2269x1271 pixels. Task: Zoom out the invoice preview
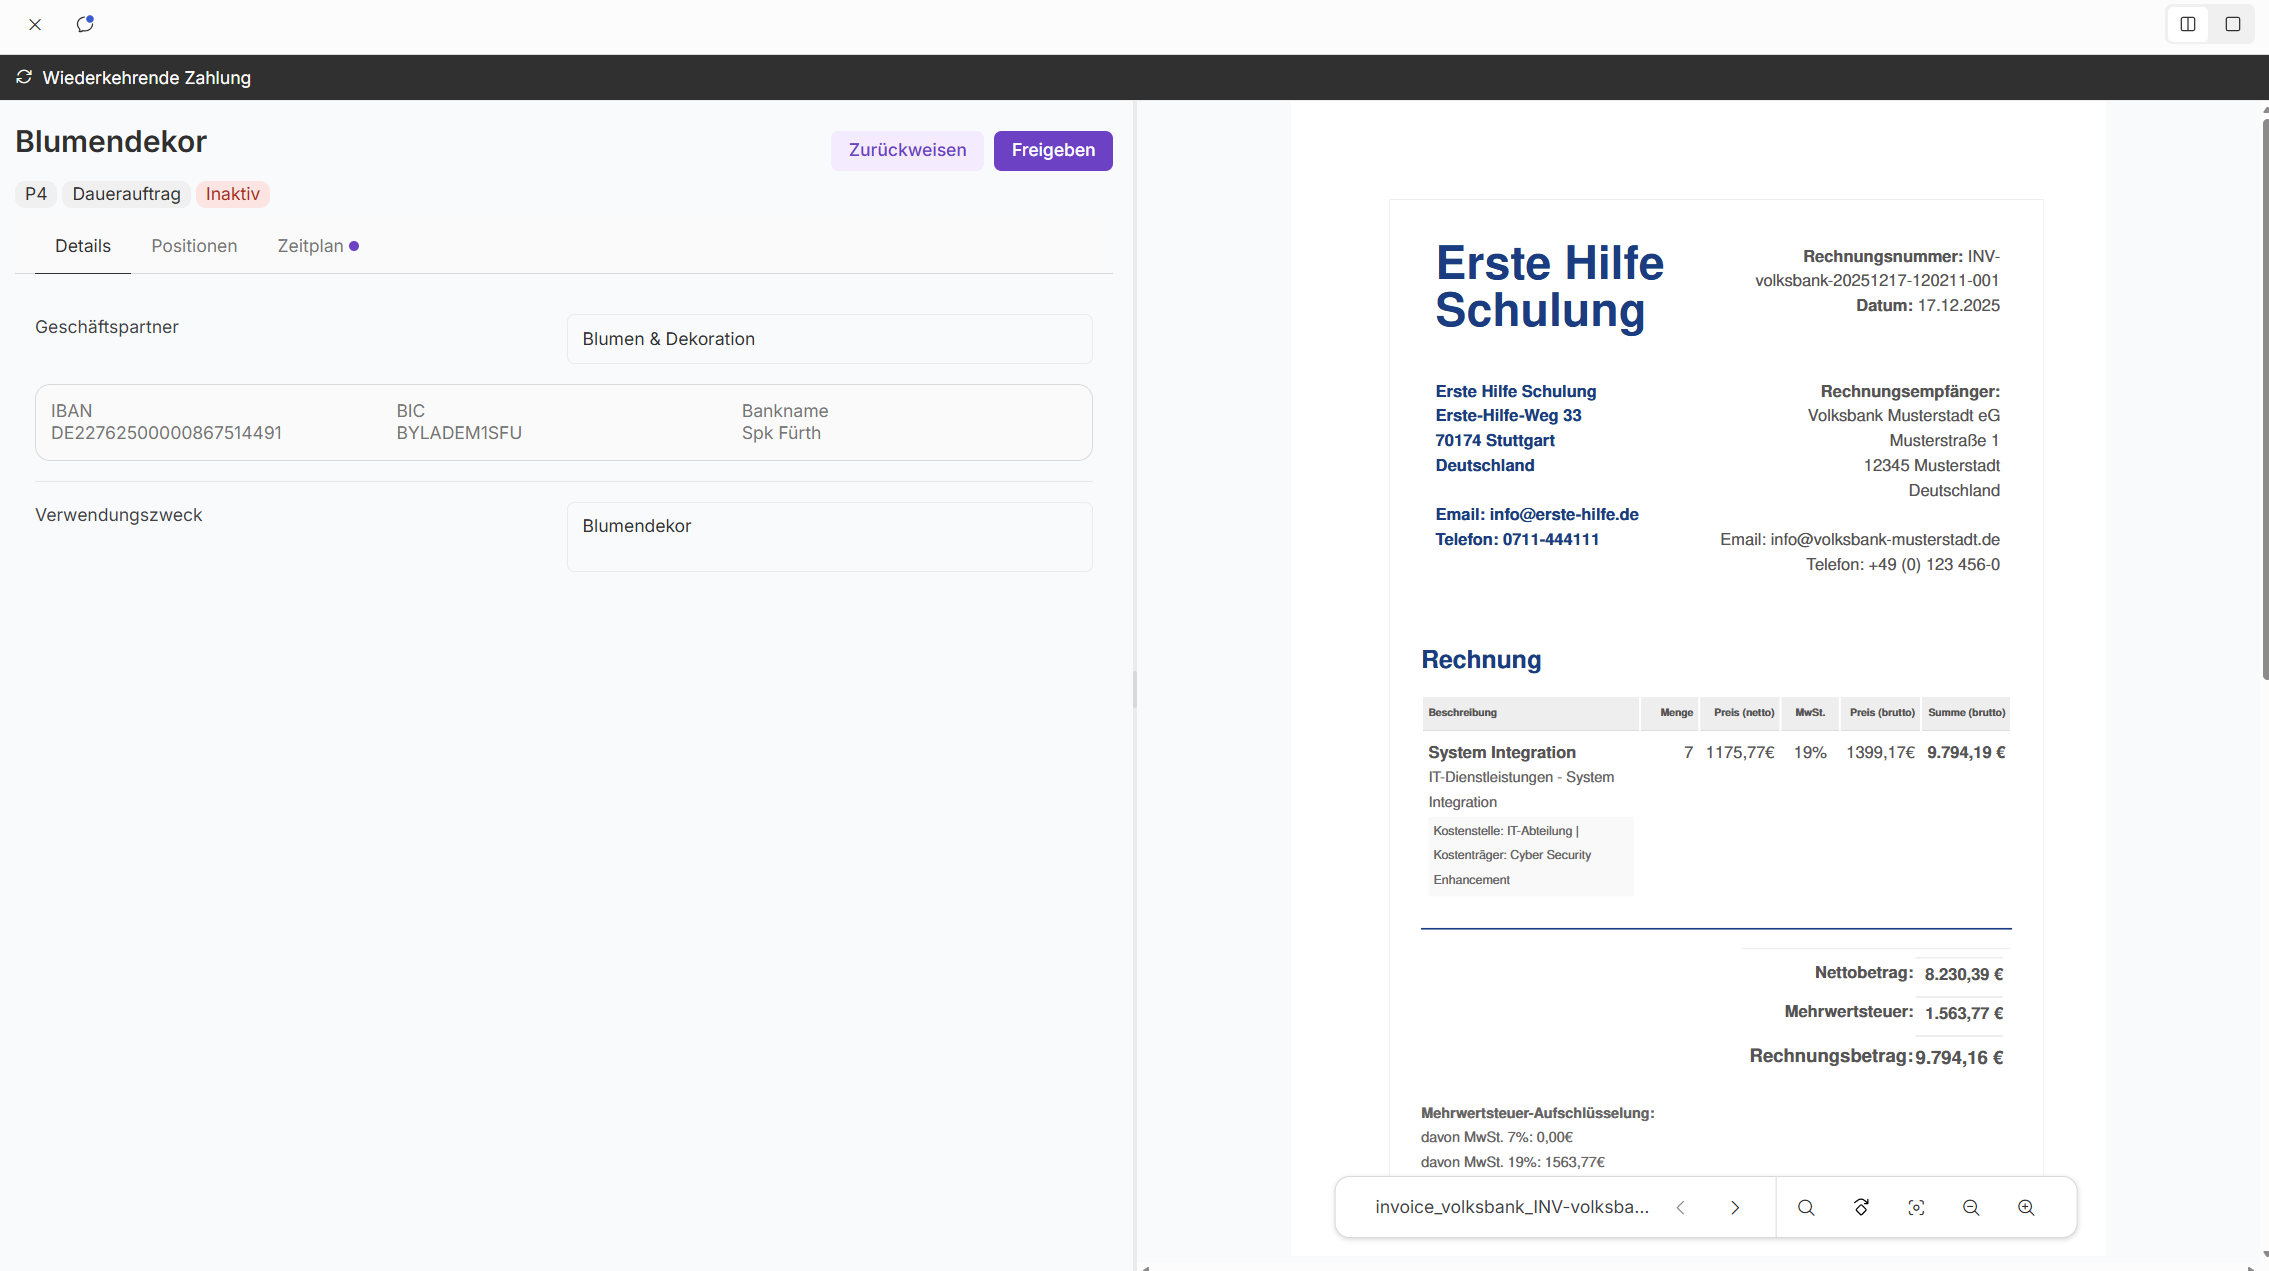coord(1971,1207)
